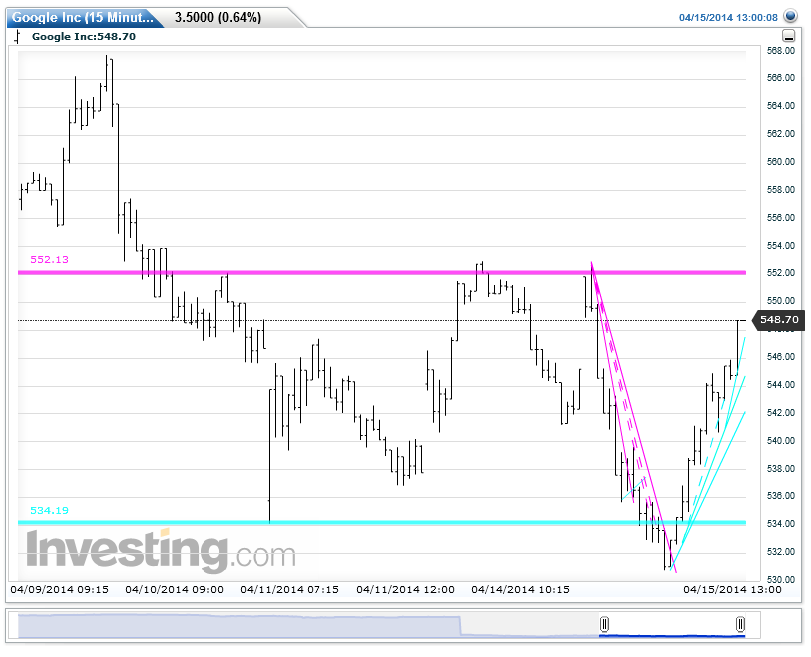Click the right range slider handle

pos(740,624)
